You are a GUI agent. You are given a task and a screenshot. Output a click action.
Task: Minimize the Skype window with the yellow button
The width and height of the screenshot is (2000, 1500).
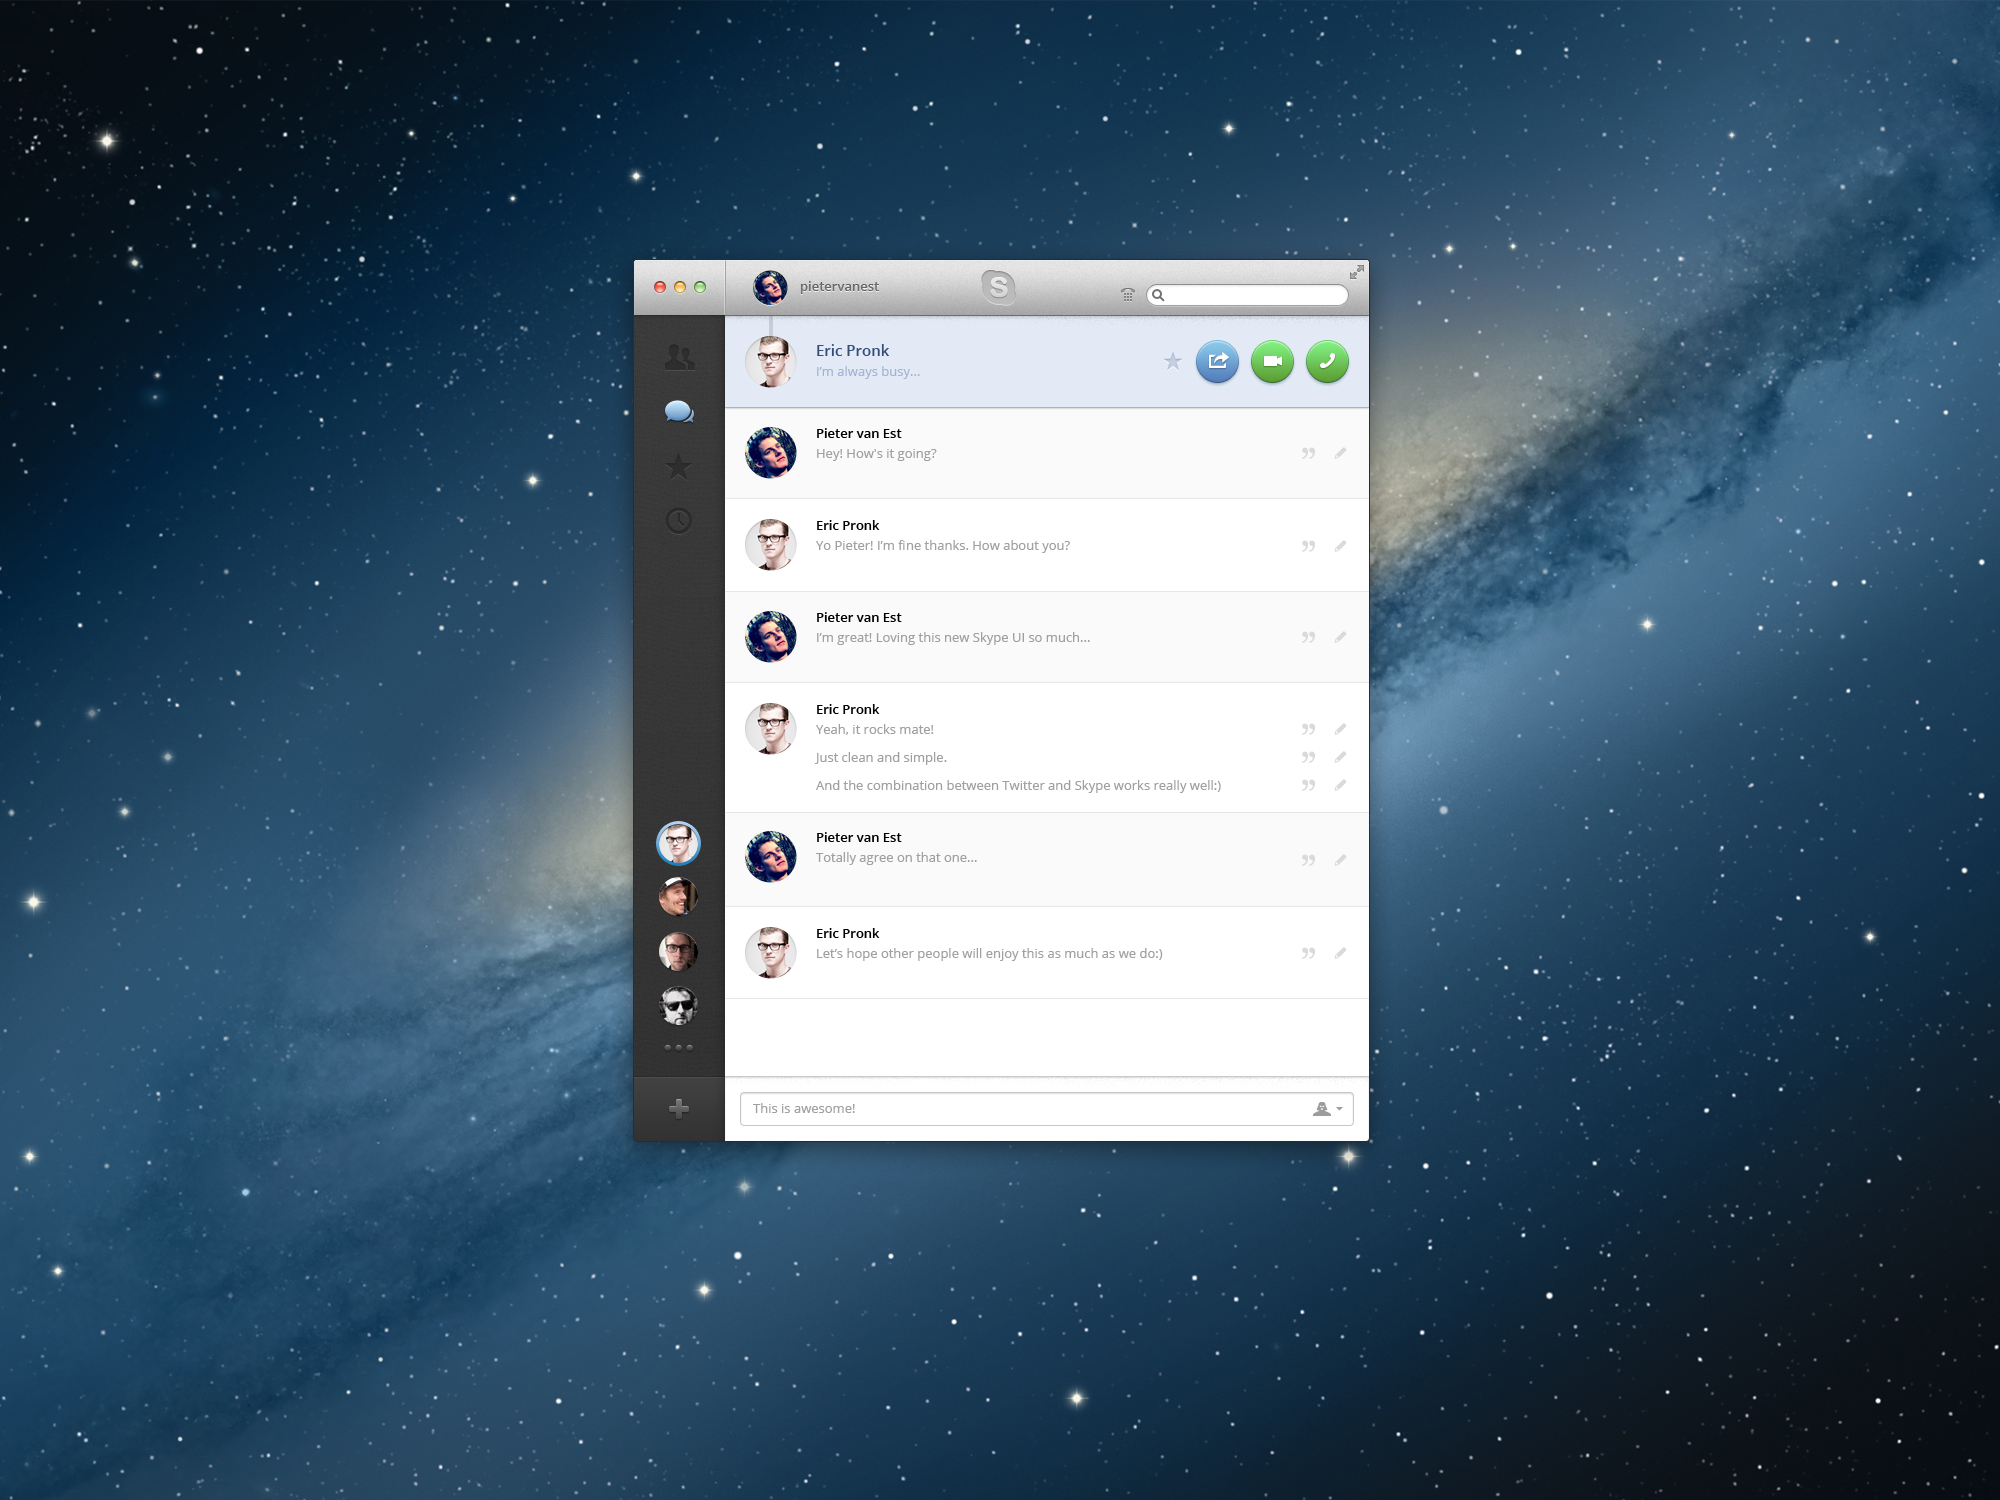(680, 287)
